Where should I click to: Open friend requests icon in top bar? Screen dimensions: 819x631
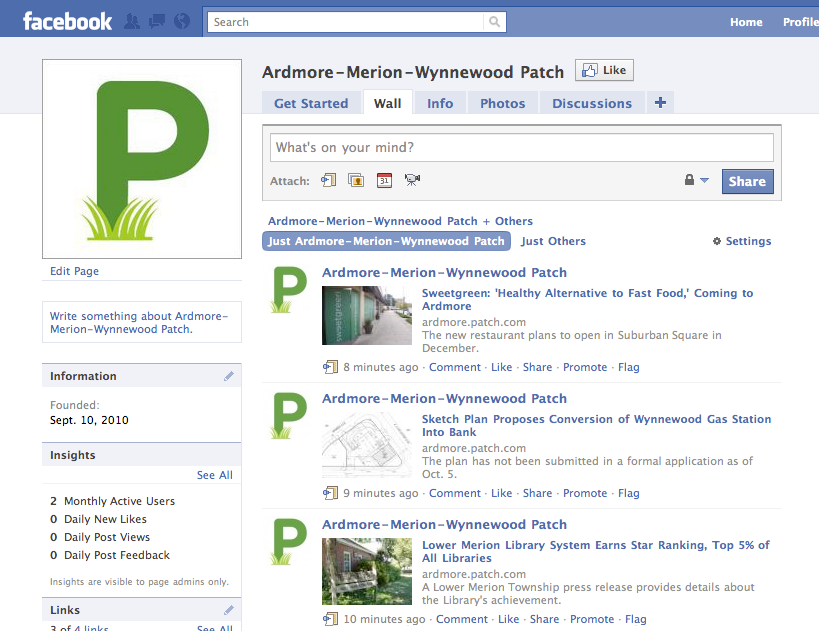pyautogui.click(x=132, y=21)
